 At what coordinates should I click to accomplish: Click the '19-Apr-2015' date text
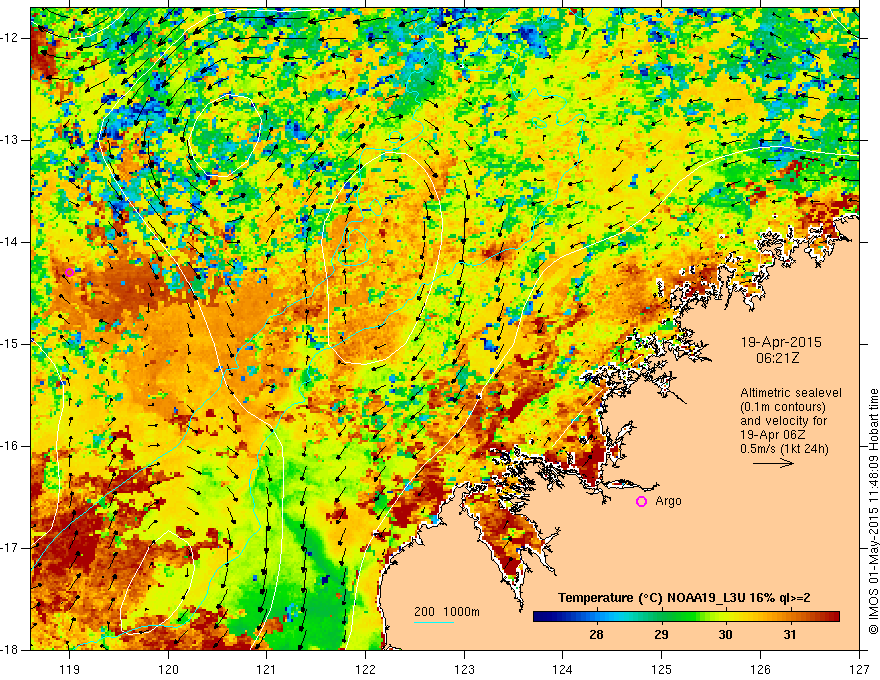[781, 342]
